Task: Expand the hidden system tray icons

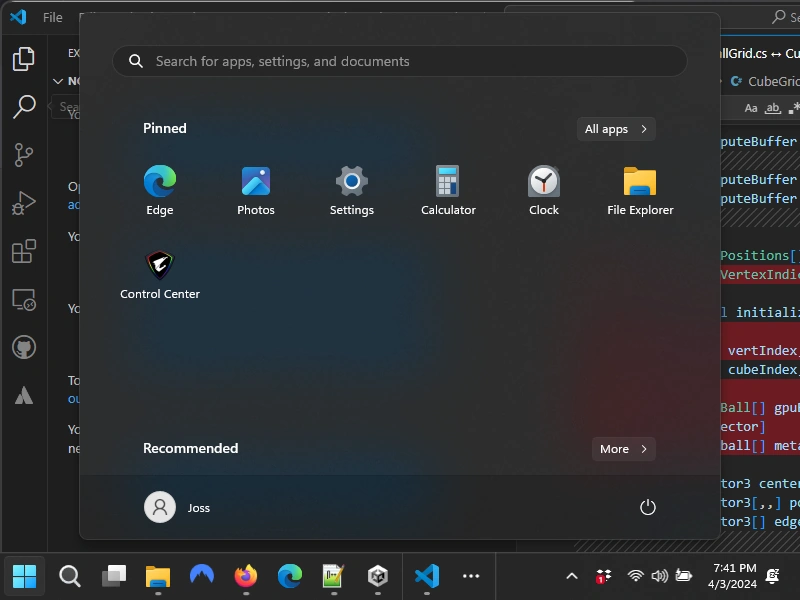Action: [572, 577]
